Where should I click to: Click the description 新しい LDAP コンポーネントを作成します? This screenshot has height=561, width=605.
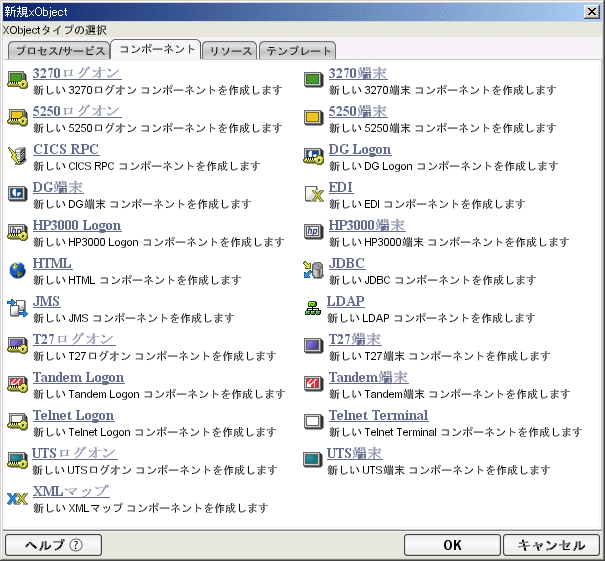click(431, 318)
